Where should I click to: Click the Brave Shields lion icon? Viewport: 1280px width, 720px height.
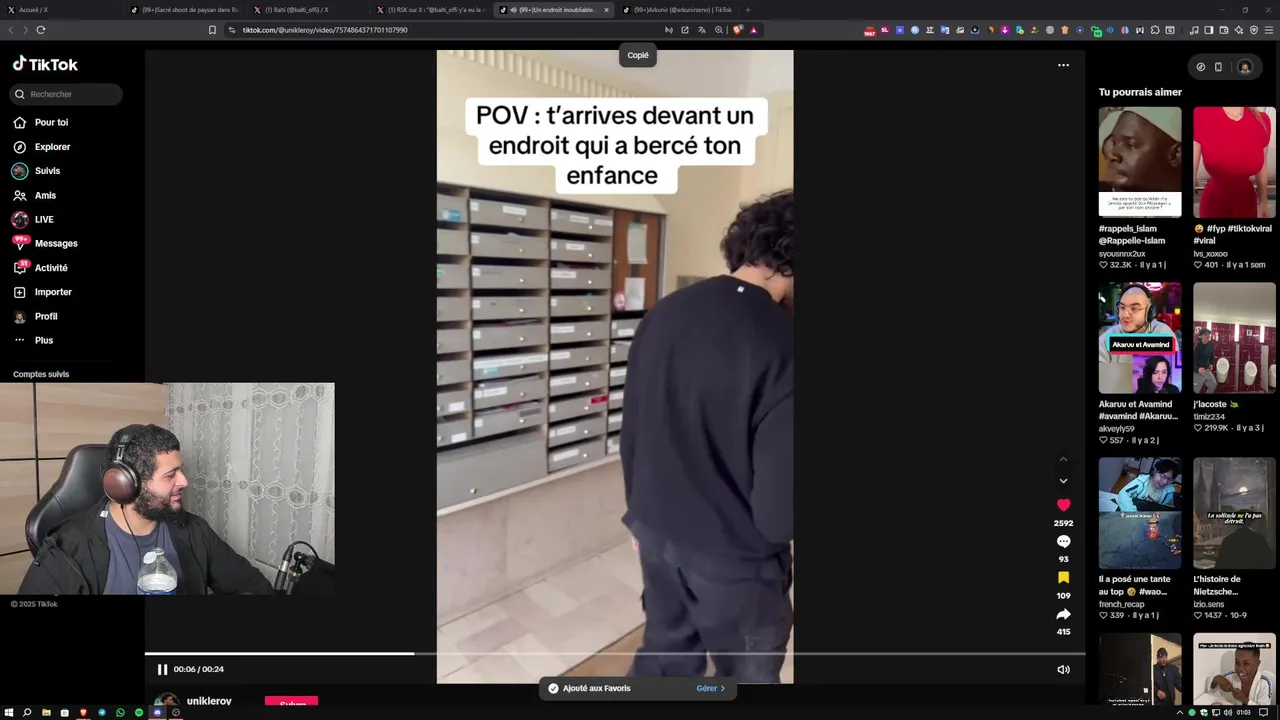[738, 30]
